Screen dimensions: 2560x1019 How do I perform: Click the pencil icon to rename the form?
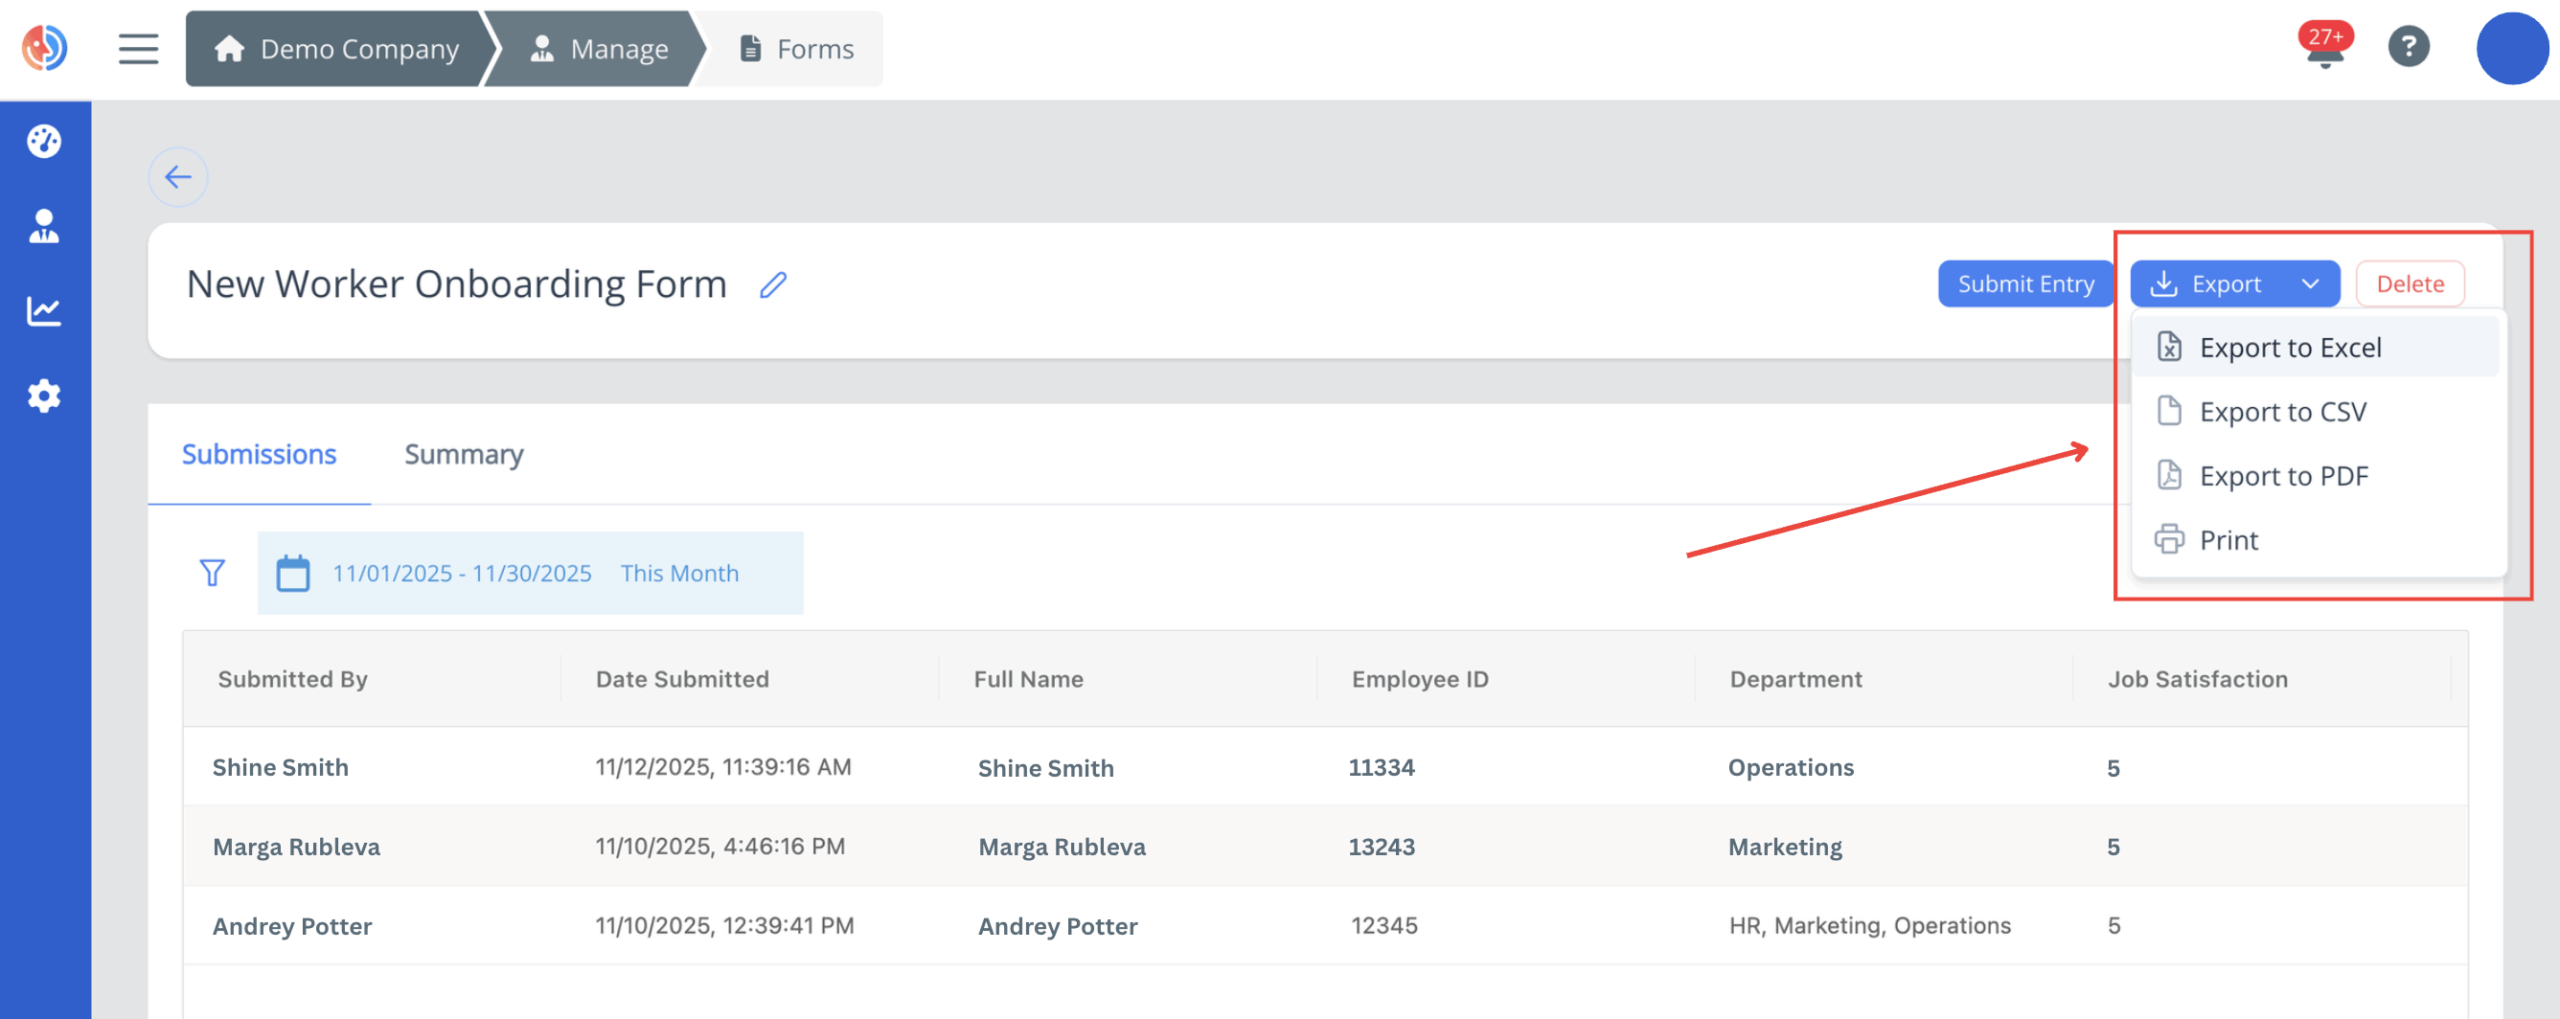point(772,285)
